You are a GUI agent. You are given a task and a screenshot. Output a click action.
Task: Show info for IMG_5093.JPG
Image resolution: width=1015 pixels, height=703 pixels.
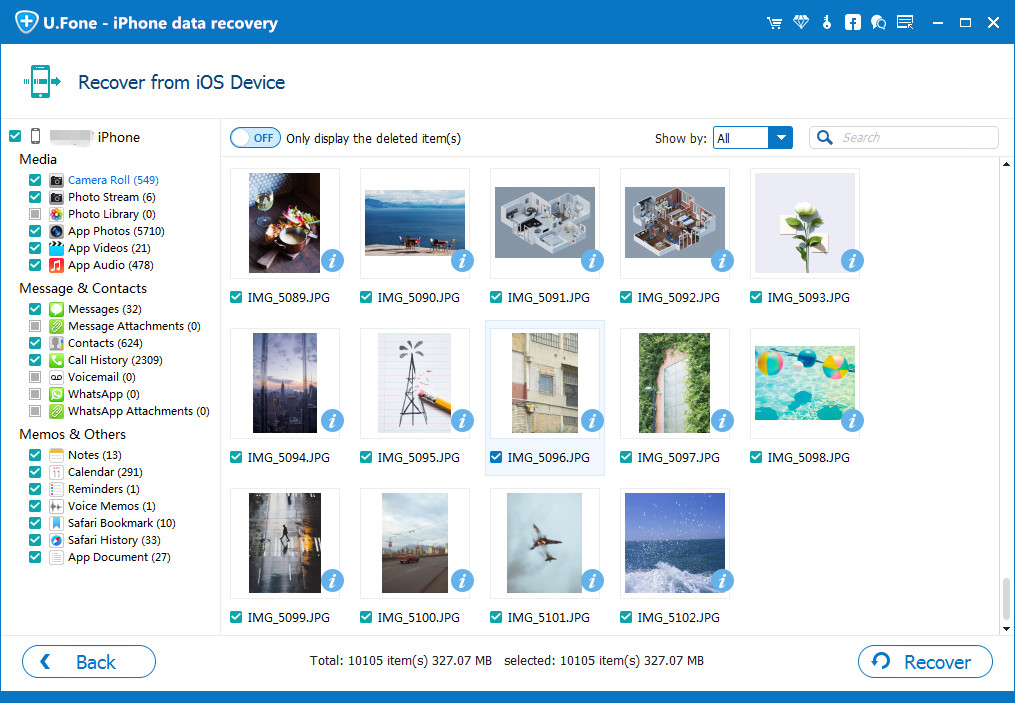853,261
